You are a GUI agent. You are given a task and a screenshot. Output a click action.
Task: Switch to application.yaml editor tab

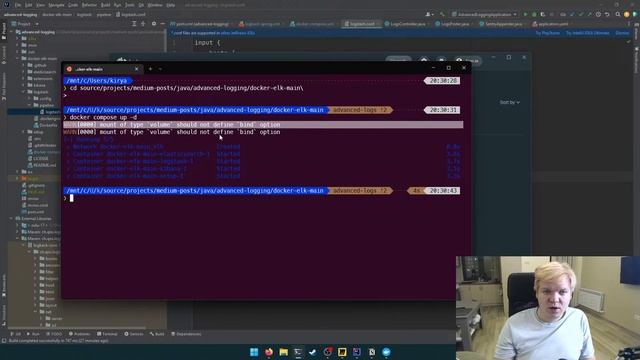pyautogui.click(x=552, y=24)
